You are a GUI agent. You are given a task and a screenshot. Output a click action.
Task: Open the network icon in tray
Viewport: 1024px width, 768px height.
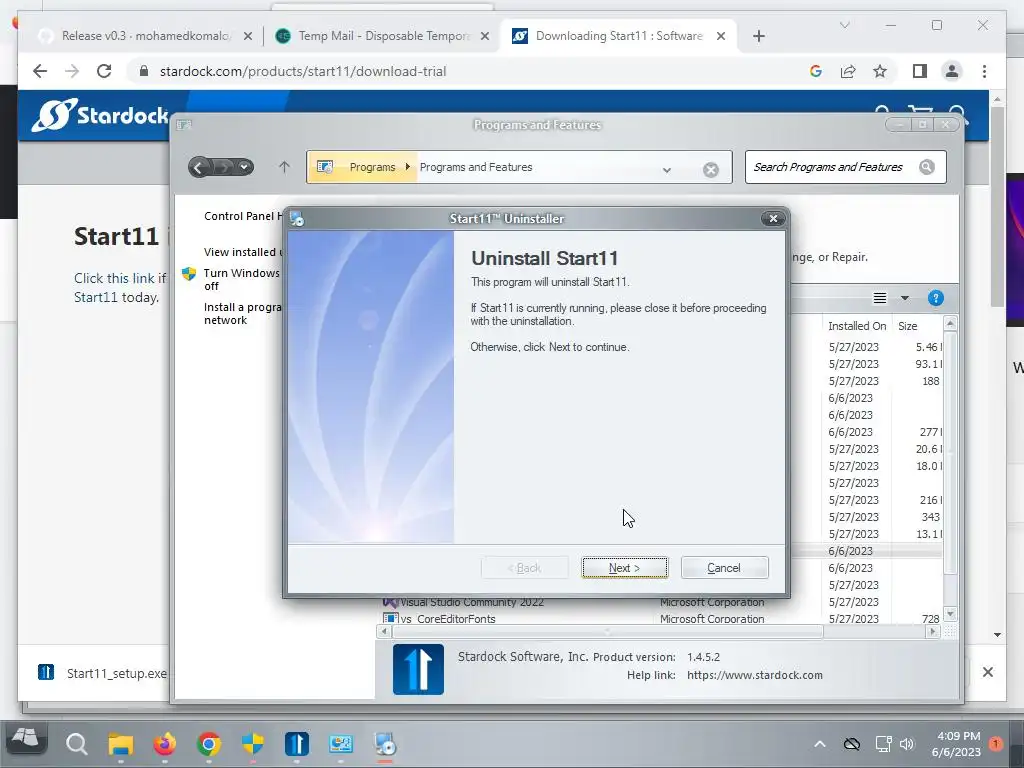pos(883,744)
